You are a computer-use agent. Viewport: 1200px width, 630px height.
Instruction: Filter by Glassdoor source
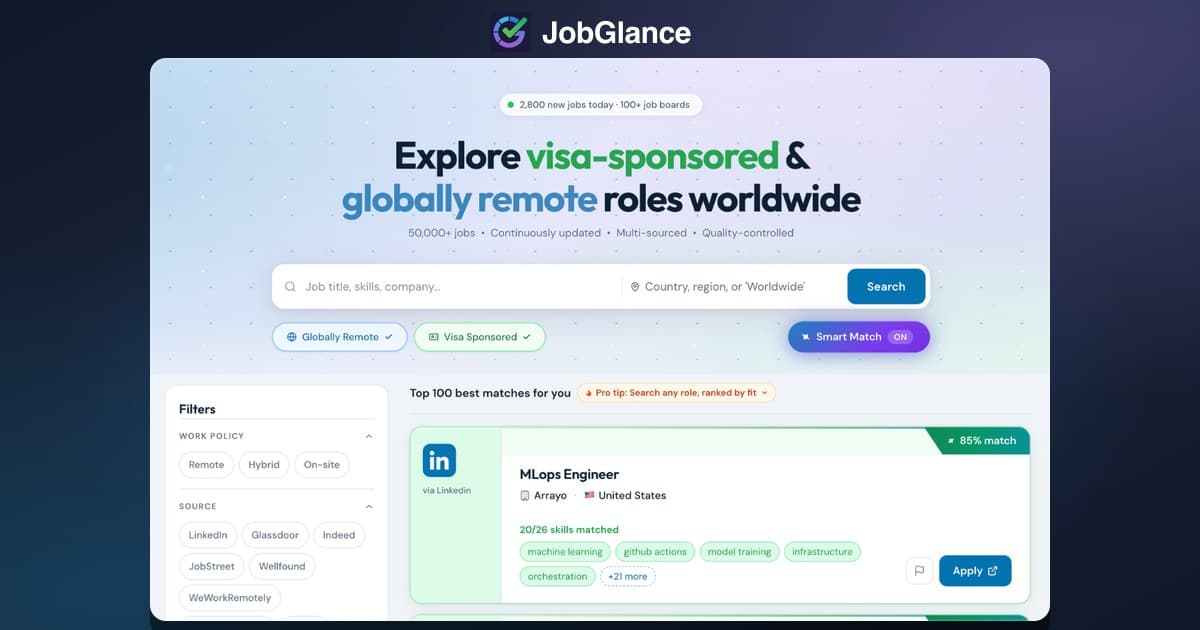[x=275, y=535]
